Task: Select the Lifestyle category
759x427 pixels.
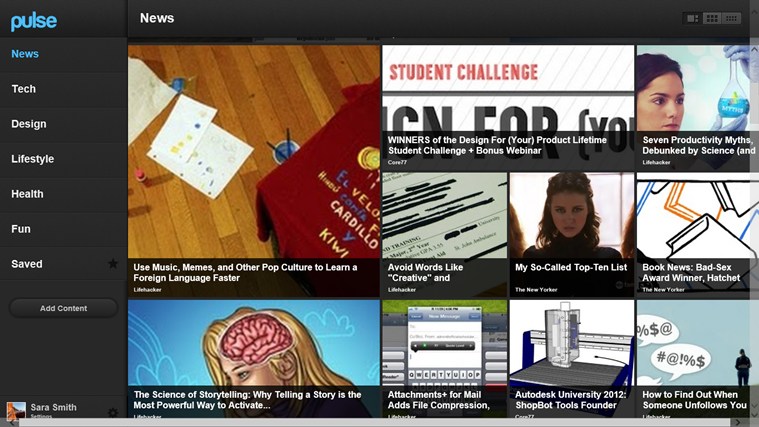Action: point(63,159)
